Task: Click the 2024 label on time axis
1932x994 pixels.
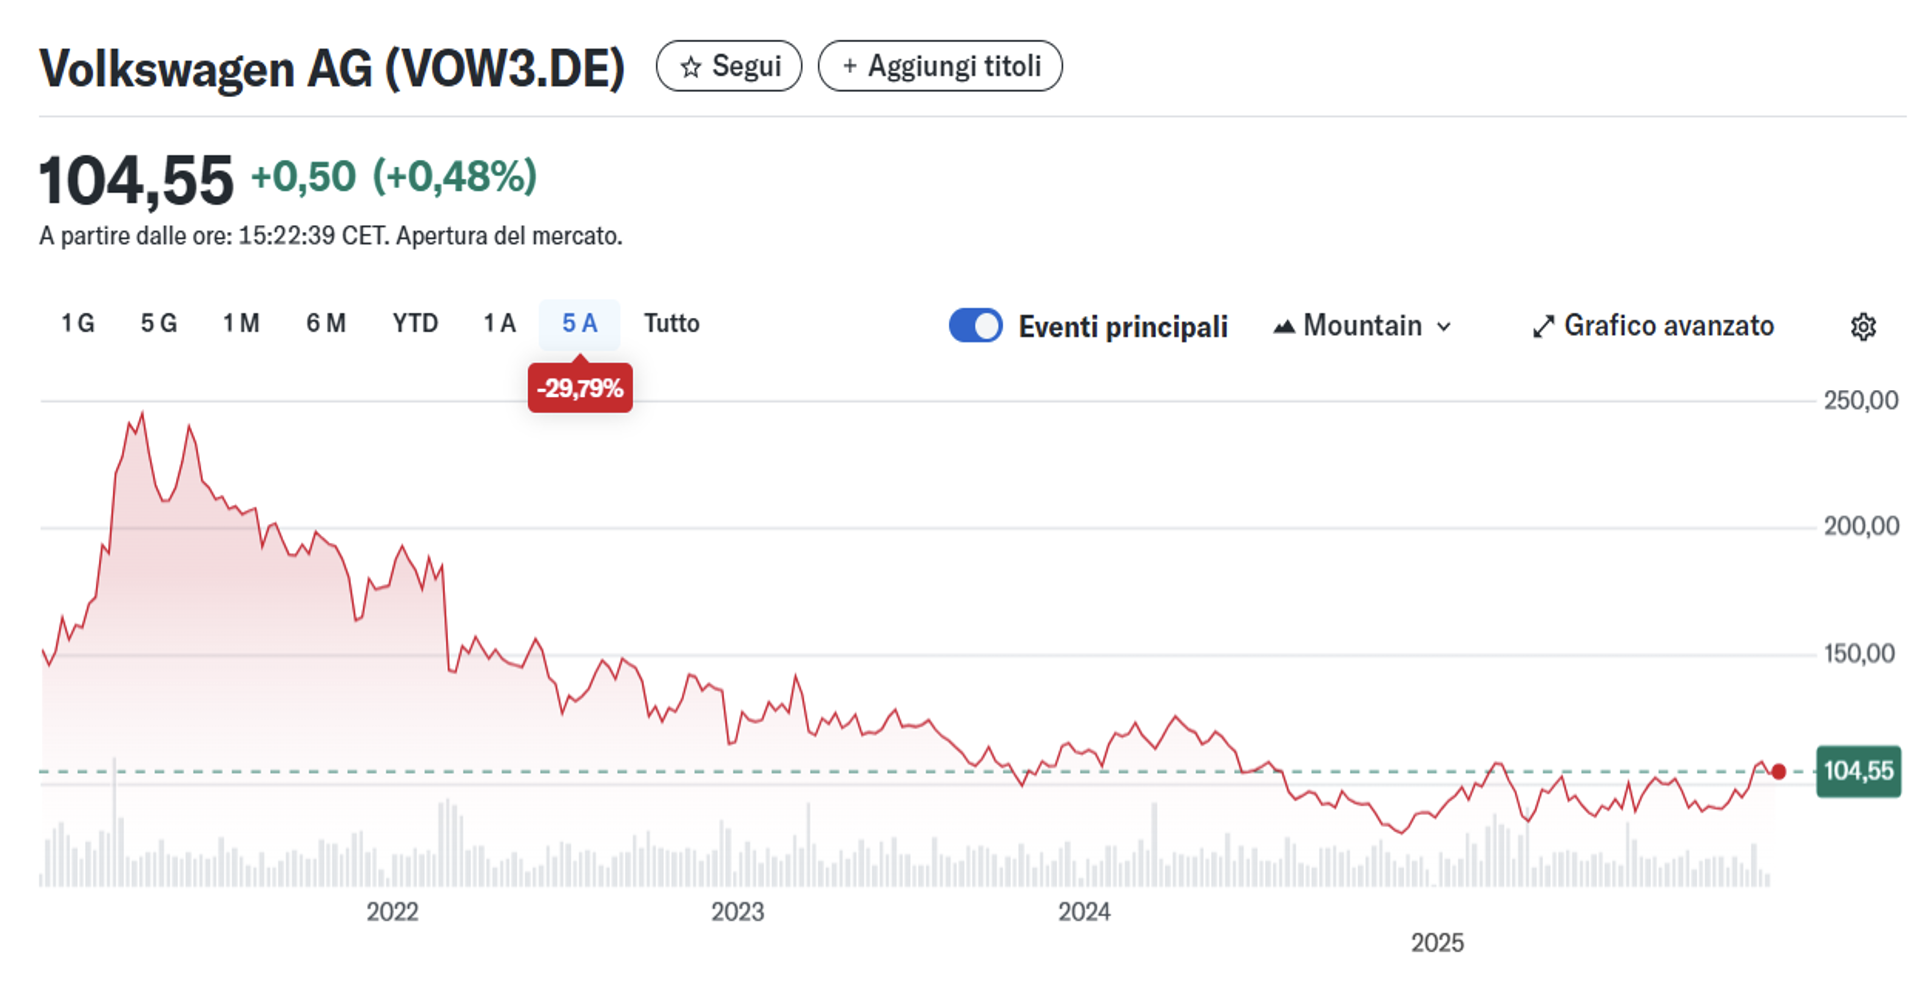Action: pos(1084,912)
